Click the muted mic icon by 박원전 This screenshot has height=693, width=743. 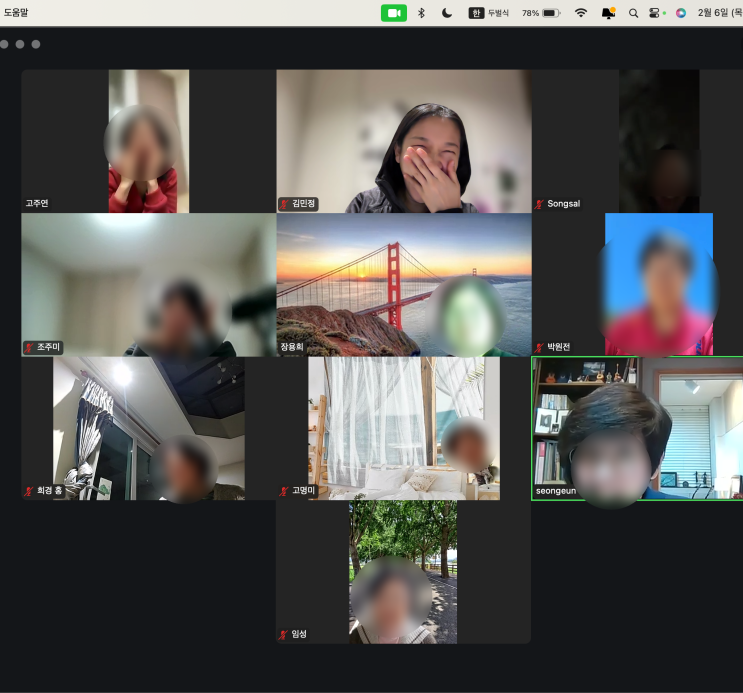point(539,347)
